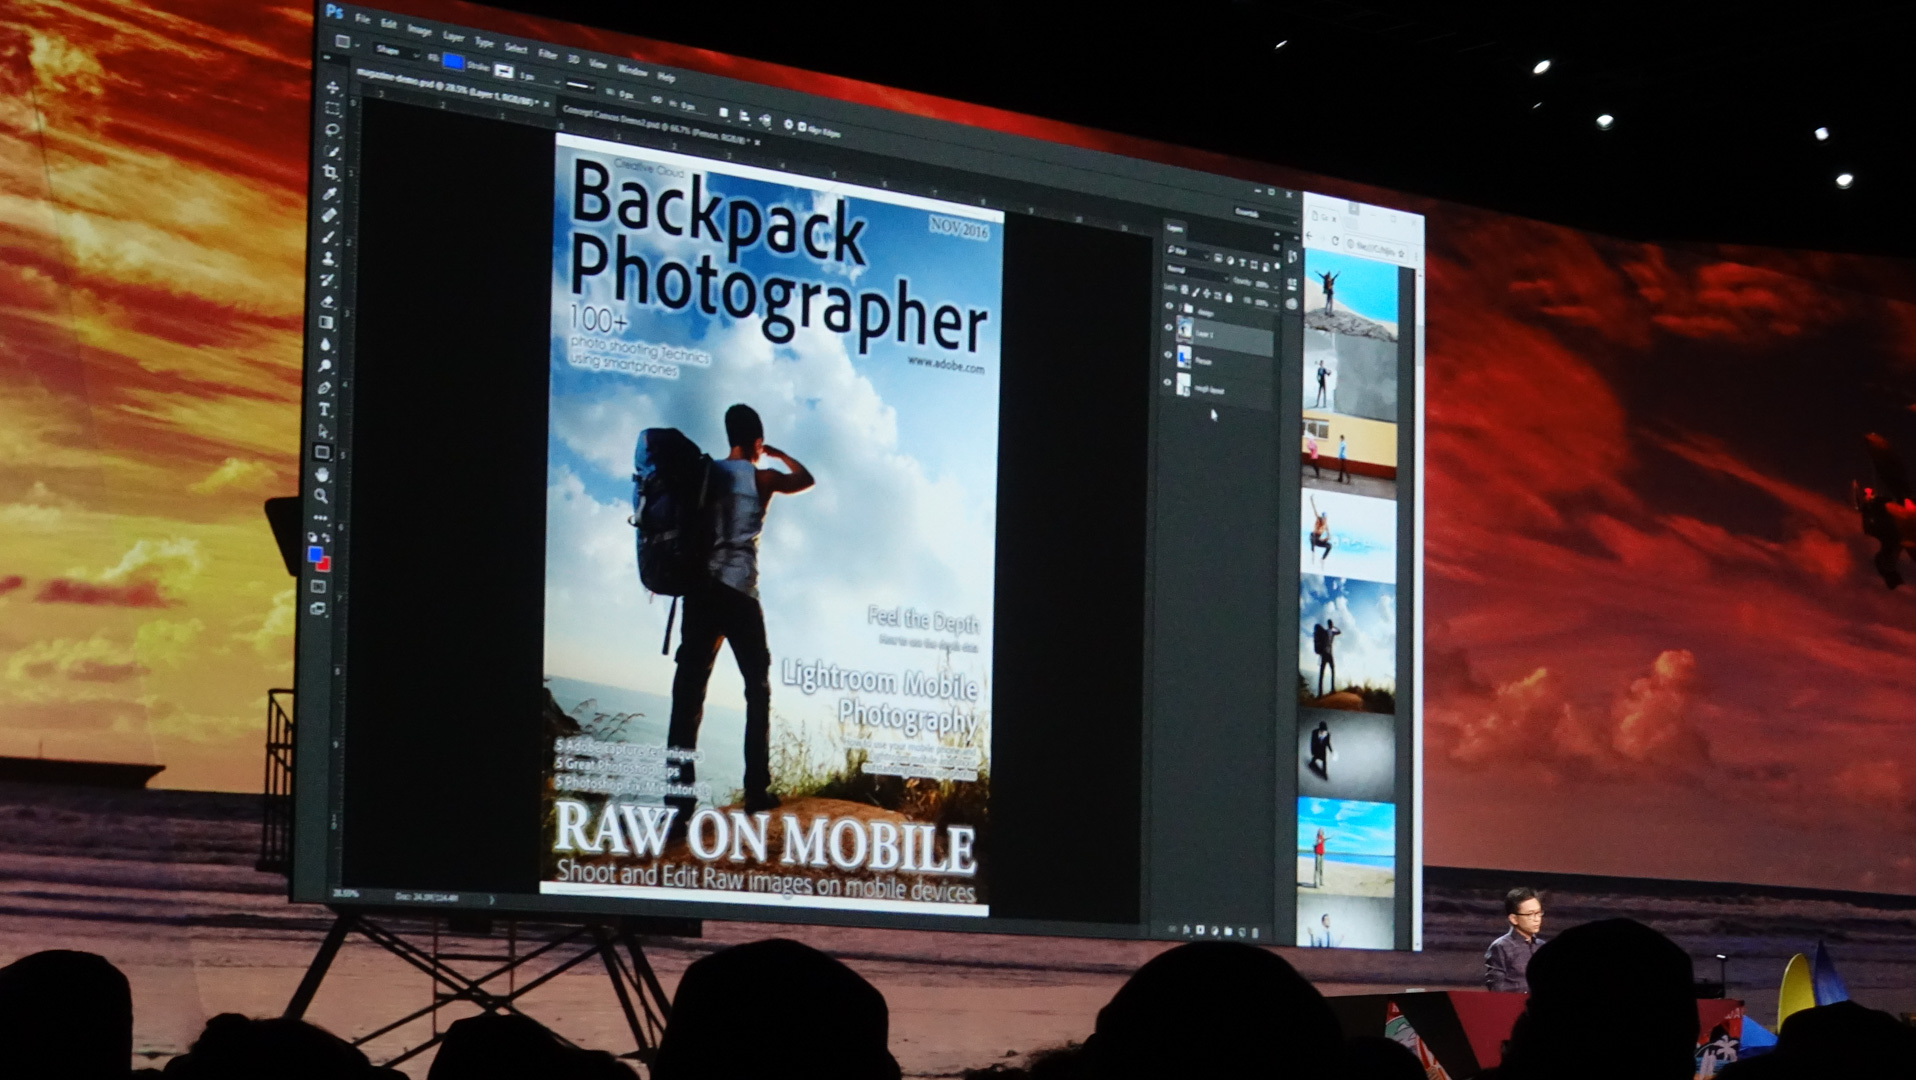Toggle visibility of the Person layer

pos(1167,354)
